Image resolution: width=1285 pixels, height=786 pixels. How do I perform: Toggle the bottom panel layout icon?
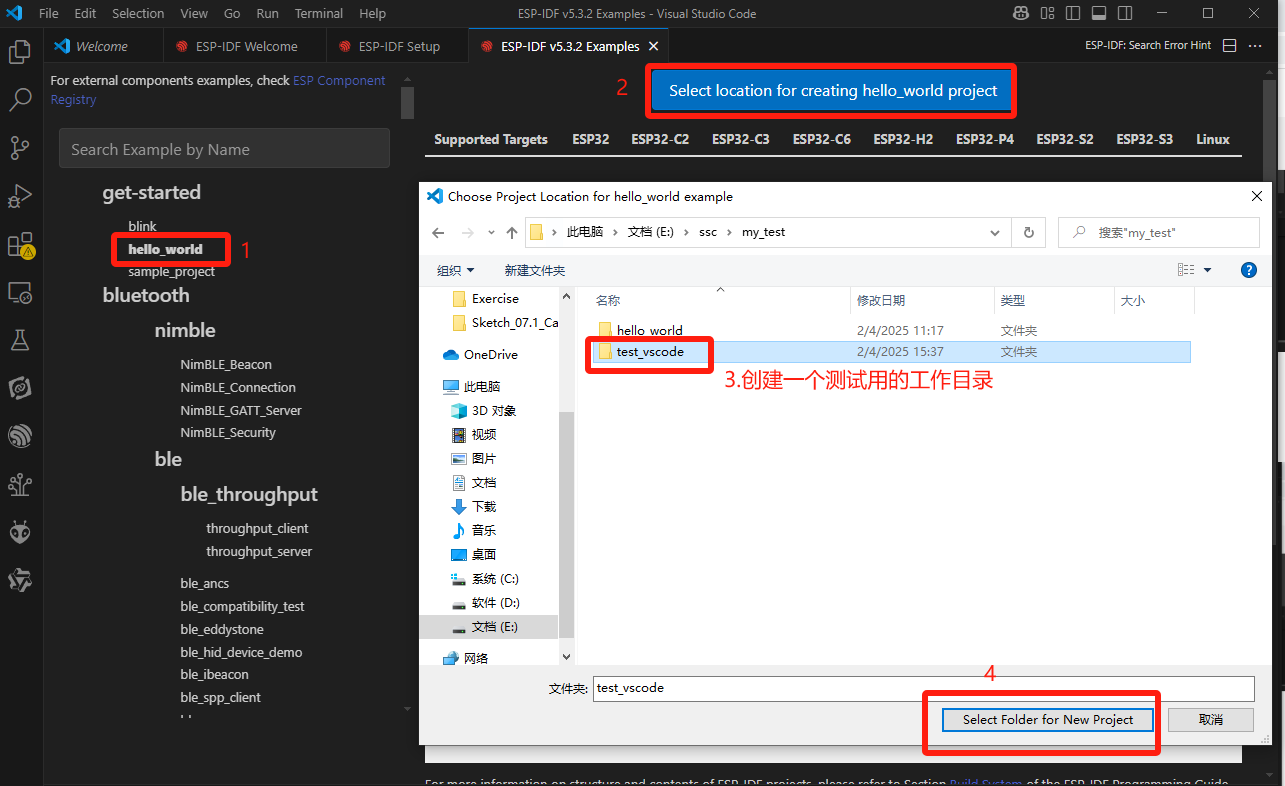1099,13
